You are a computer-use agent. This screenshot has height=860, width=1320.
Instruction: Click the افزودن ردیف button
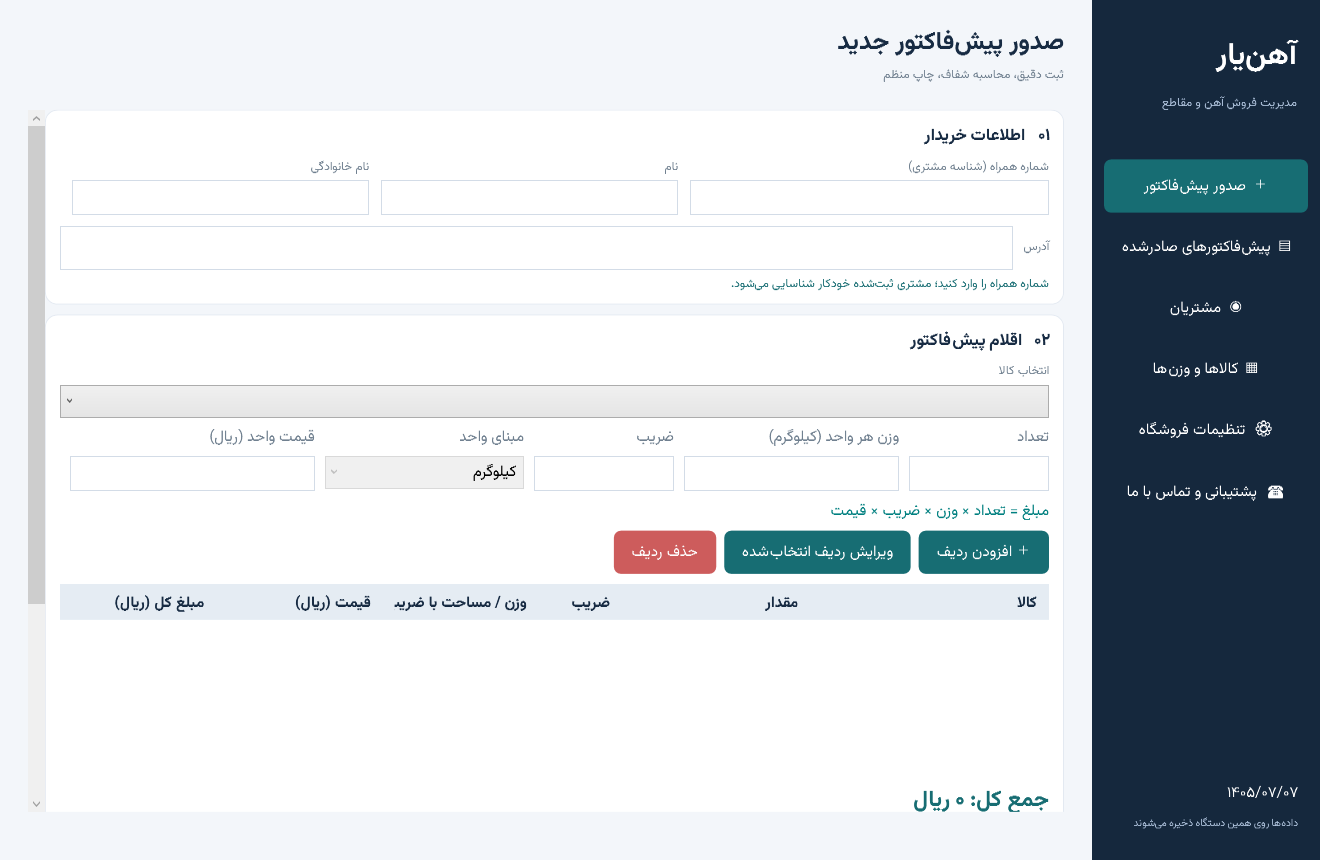pyautogui.click(x=984, y=552)
